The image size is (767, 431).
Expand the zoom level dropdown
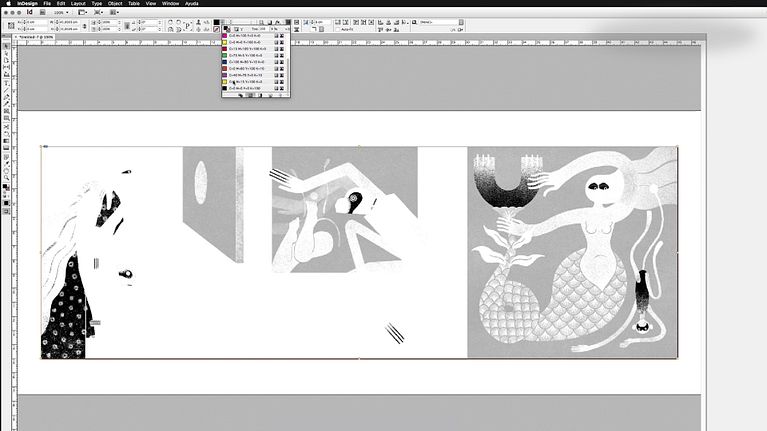pyautogui.click(x=60, y=13)
